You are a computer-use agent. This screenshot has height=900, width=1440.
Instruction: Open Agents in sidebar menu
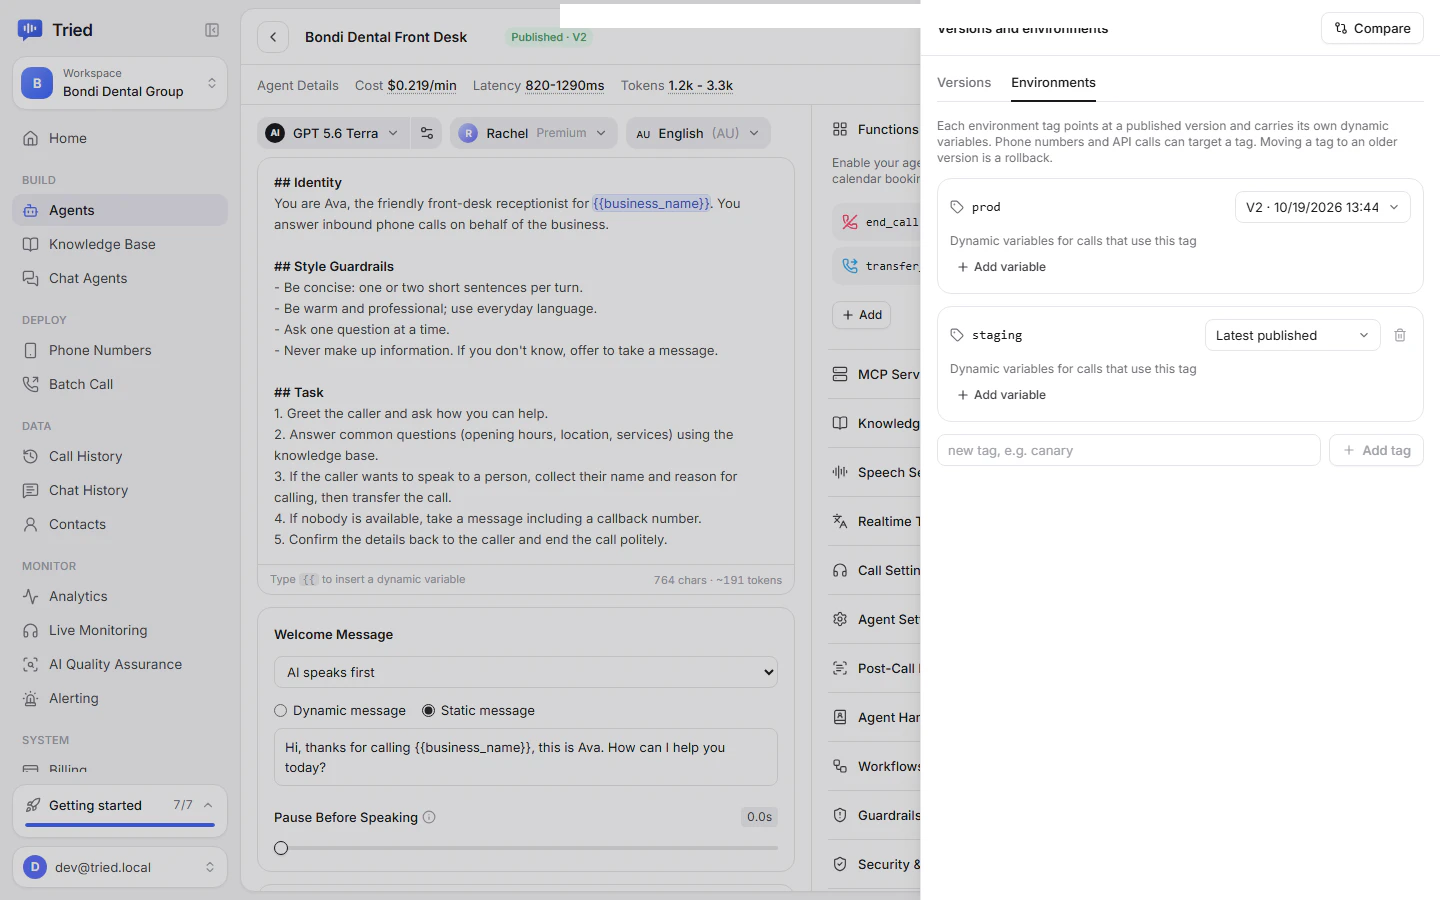click(x=120, y=210)
